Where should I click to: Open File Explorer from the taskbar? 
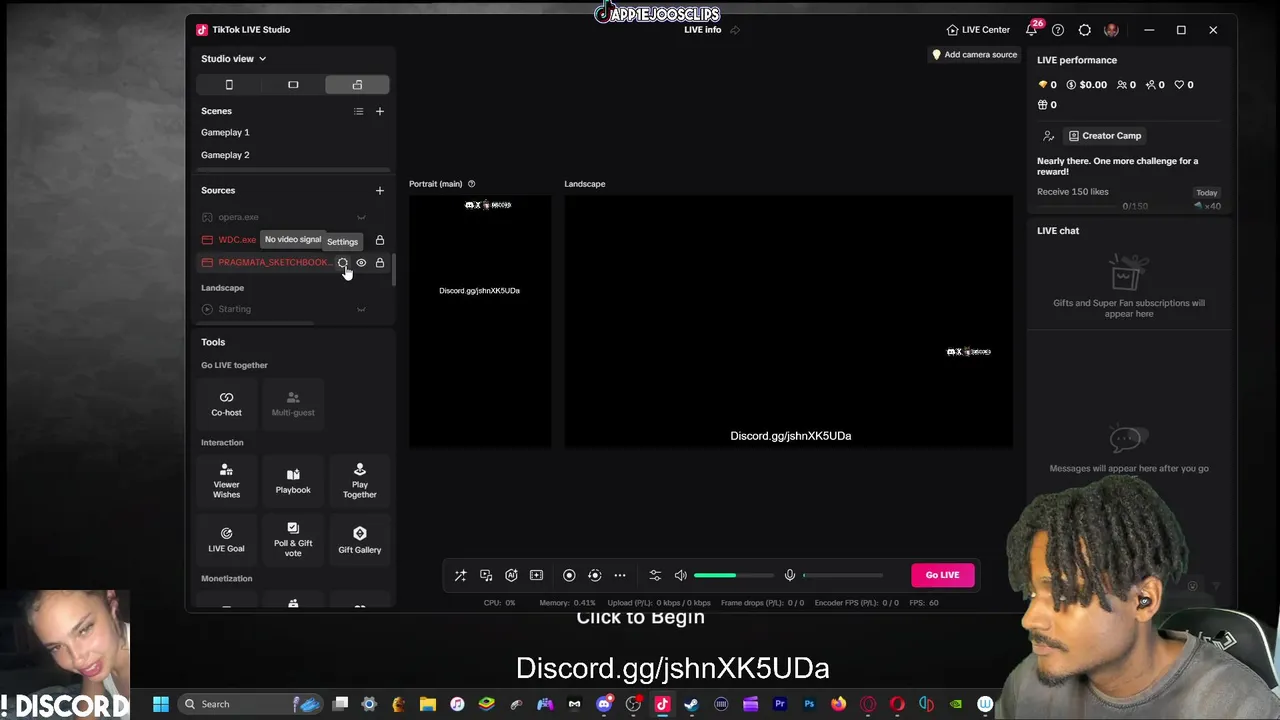coord(428,704)
